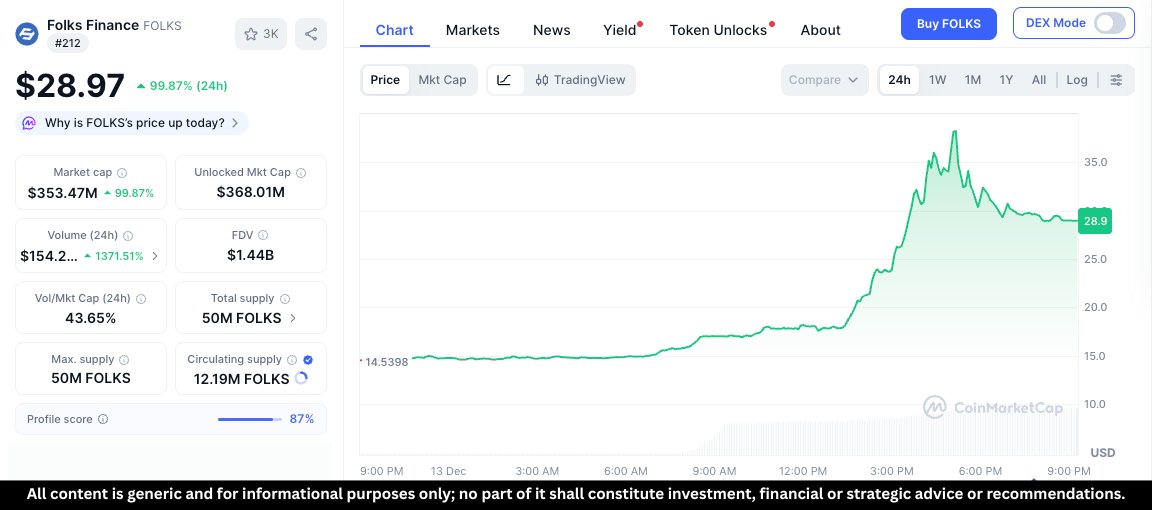Expand Total supply 50M FOLKS chevron
Viewport: 1152px width, 510px height.
pos(293,318)
